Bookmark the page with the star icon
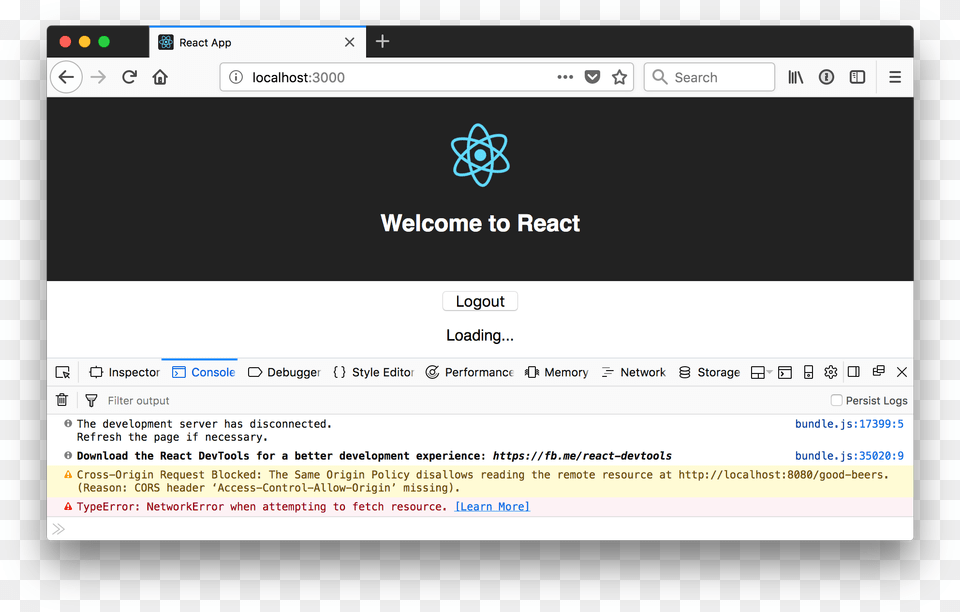This screenshot has height=612, width=960. (x=619, y=76)
